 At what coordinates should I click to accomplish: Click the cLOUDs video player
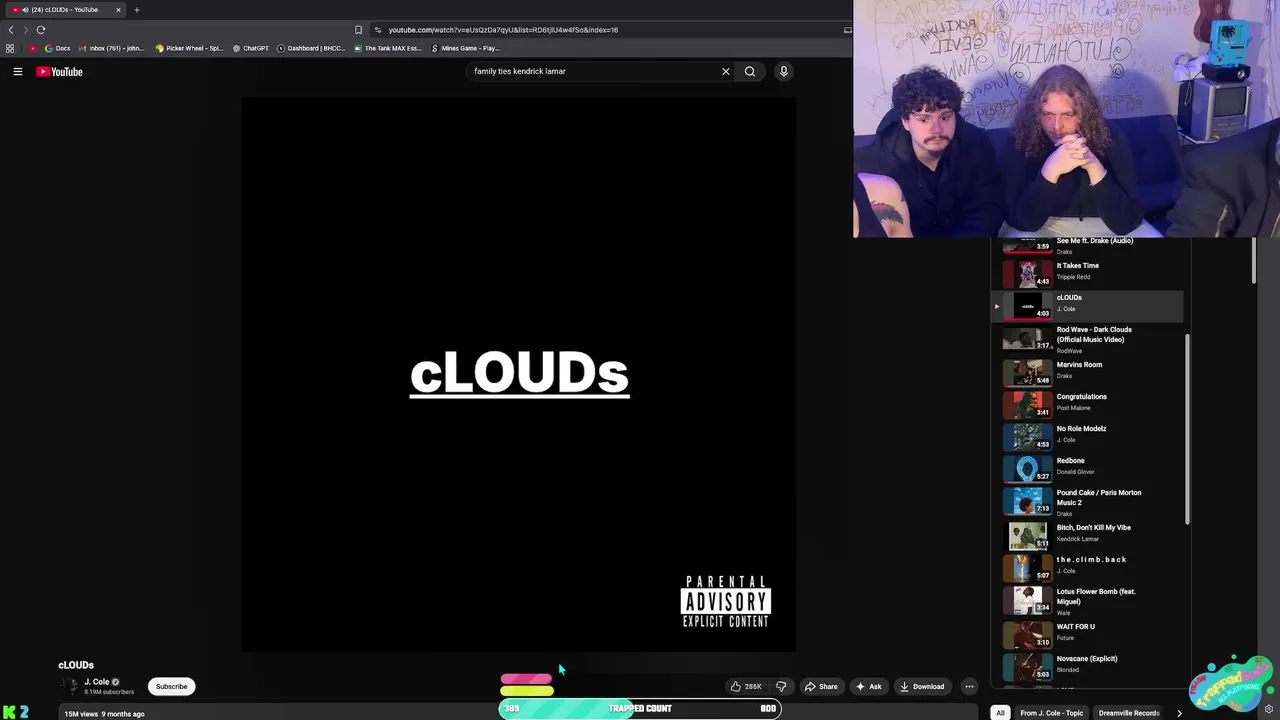click(x=519, y=374)
